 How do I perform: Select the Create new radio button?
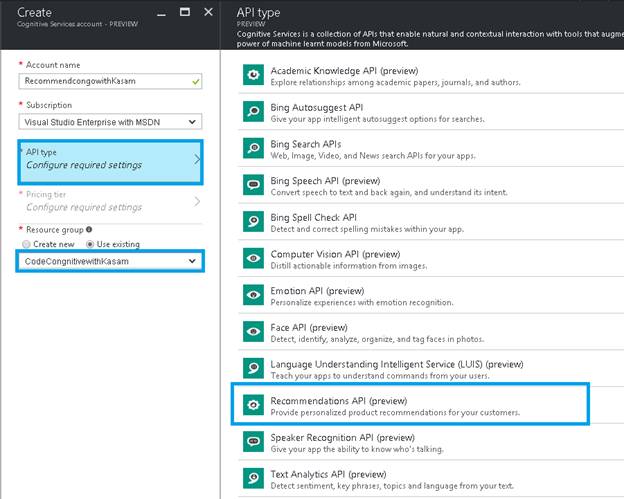26,244
